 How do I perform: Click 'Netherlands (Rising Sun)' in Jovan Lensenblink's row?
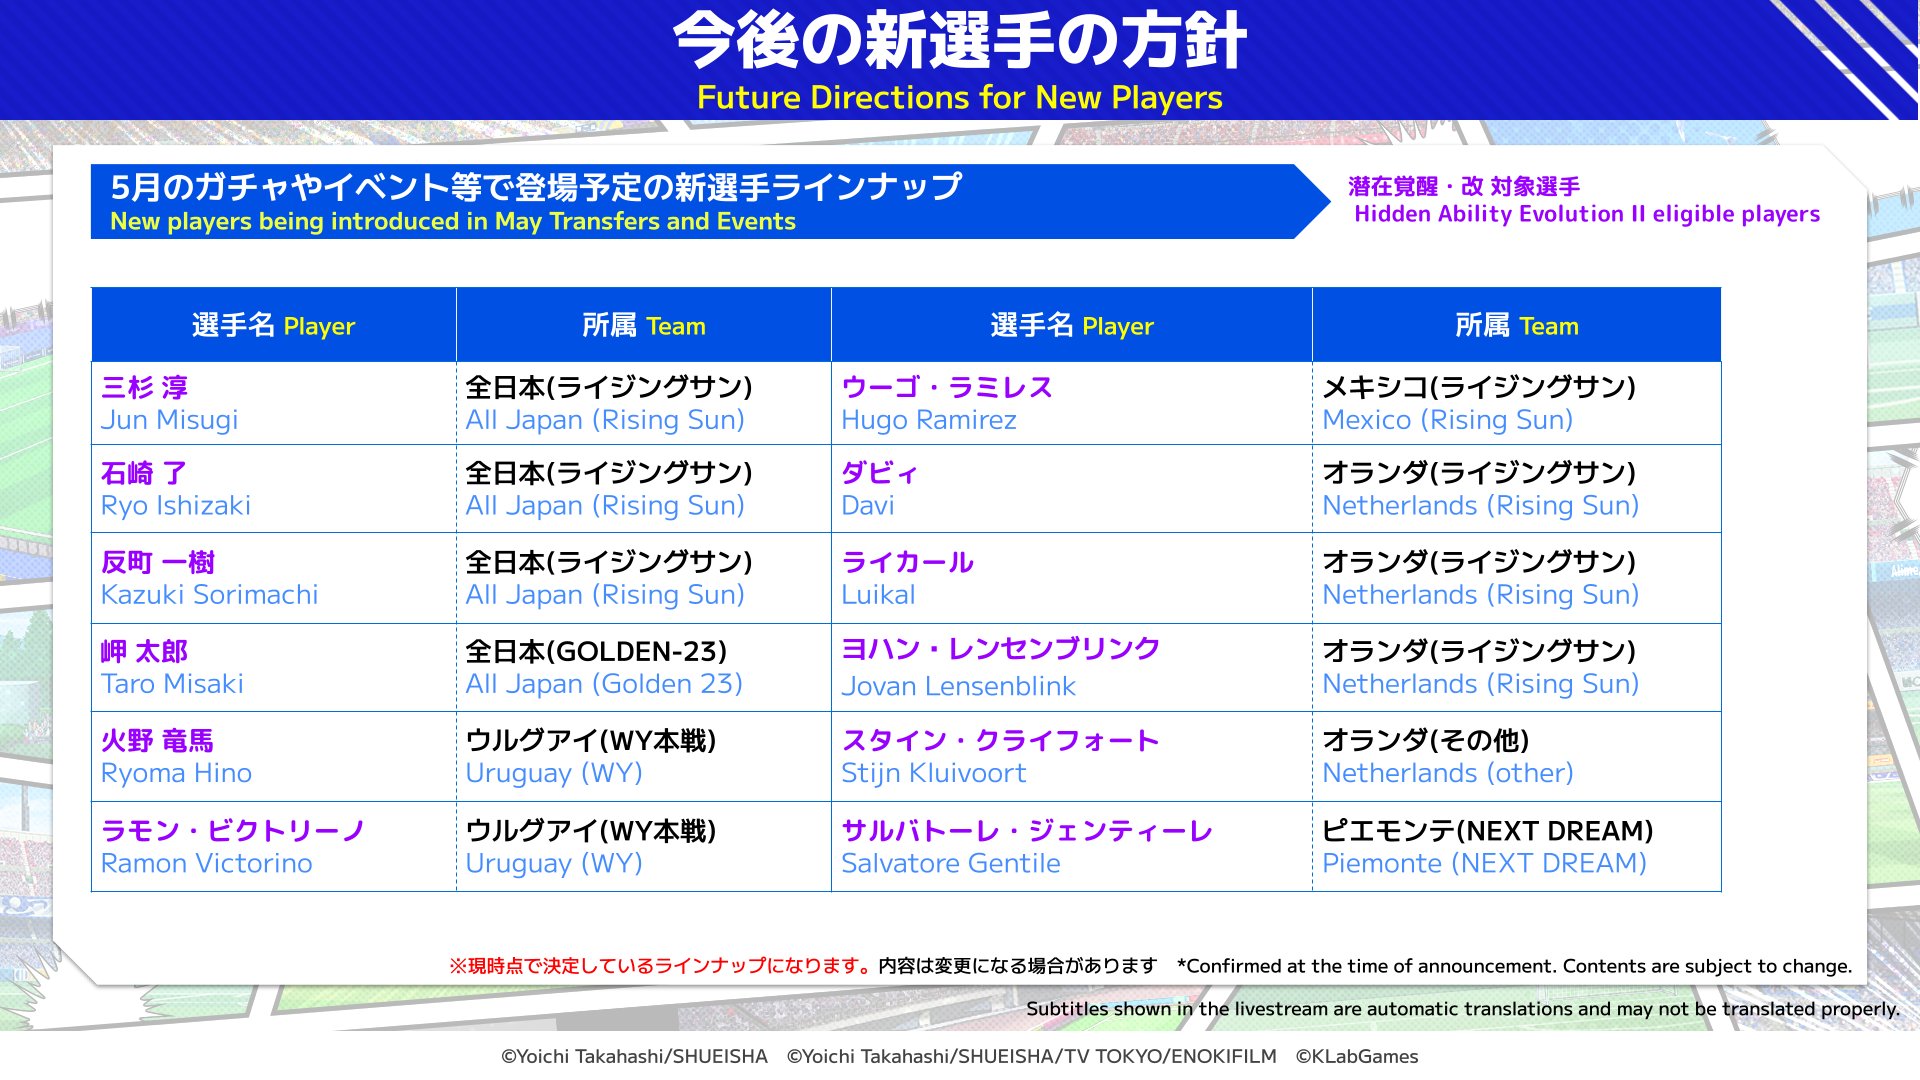1516,667
